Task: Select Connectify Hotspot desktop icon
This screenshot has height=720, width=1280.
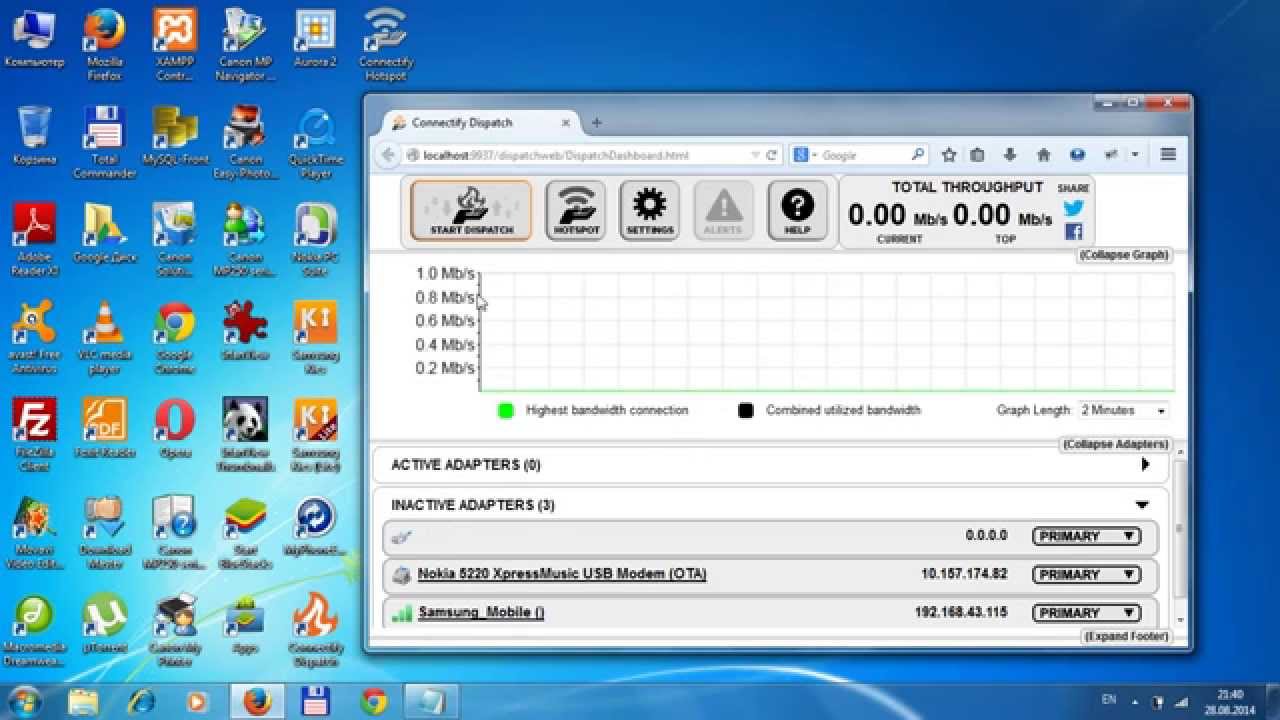Action: point(386,44)
